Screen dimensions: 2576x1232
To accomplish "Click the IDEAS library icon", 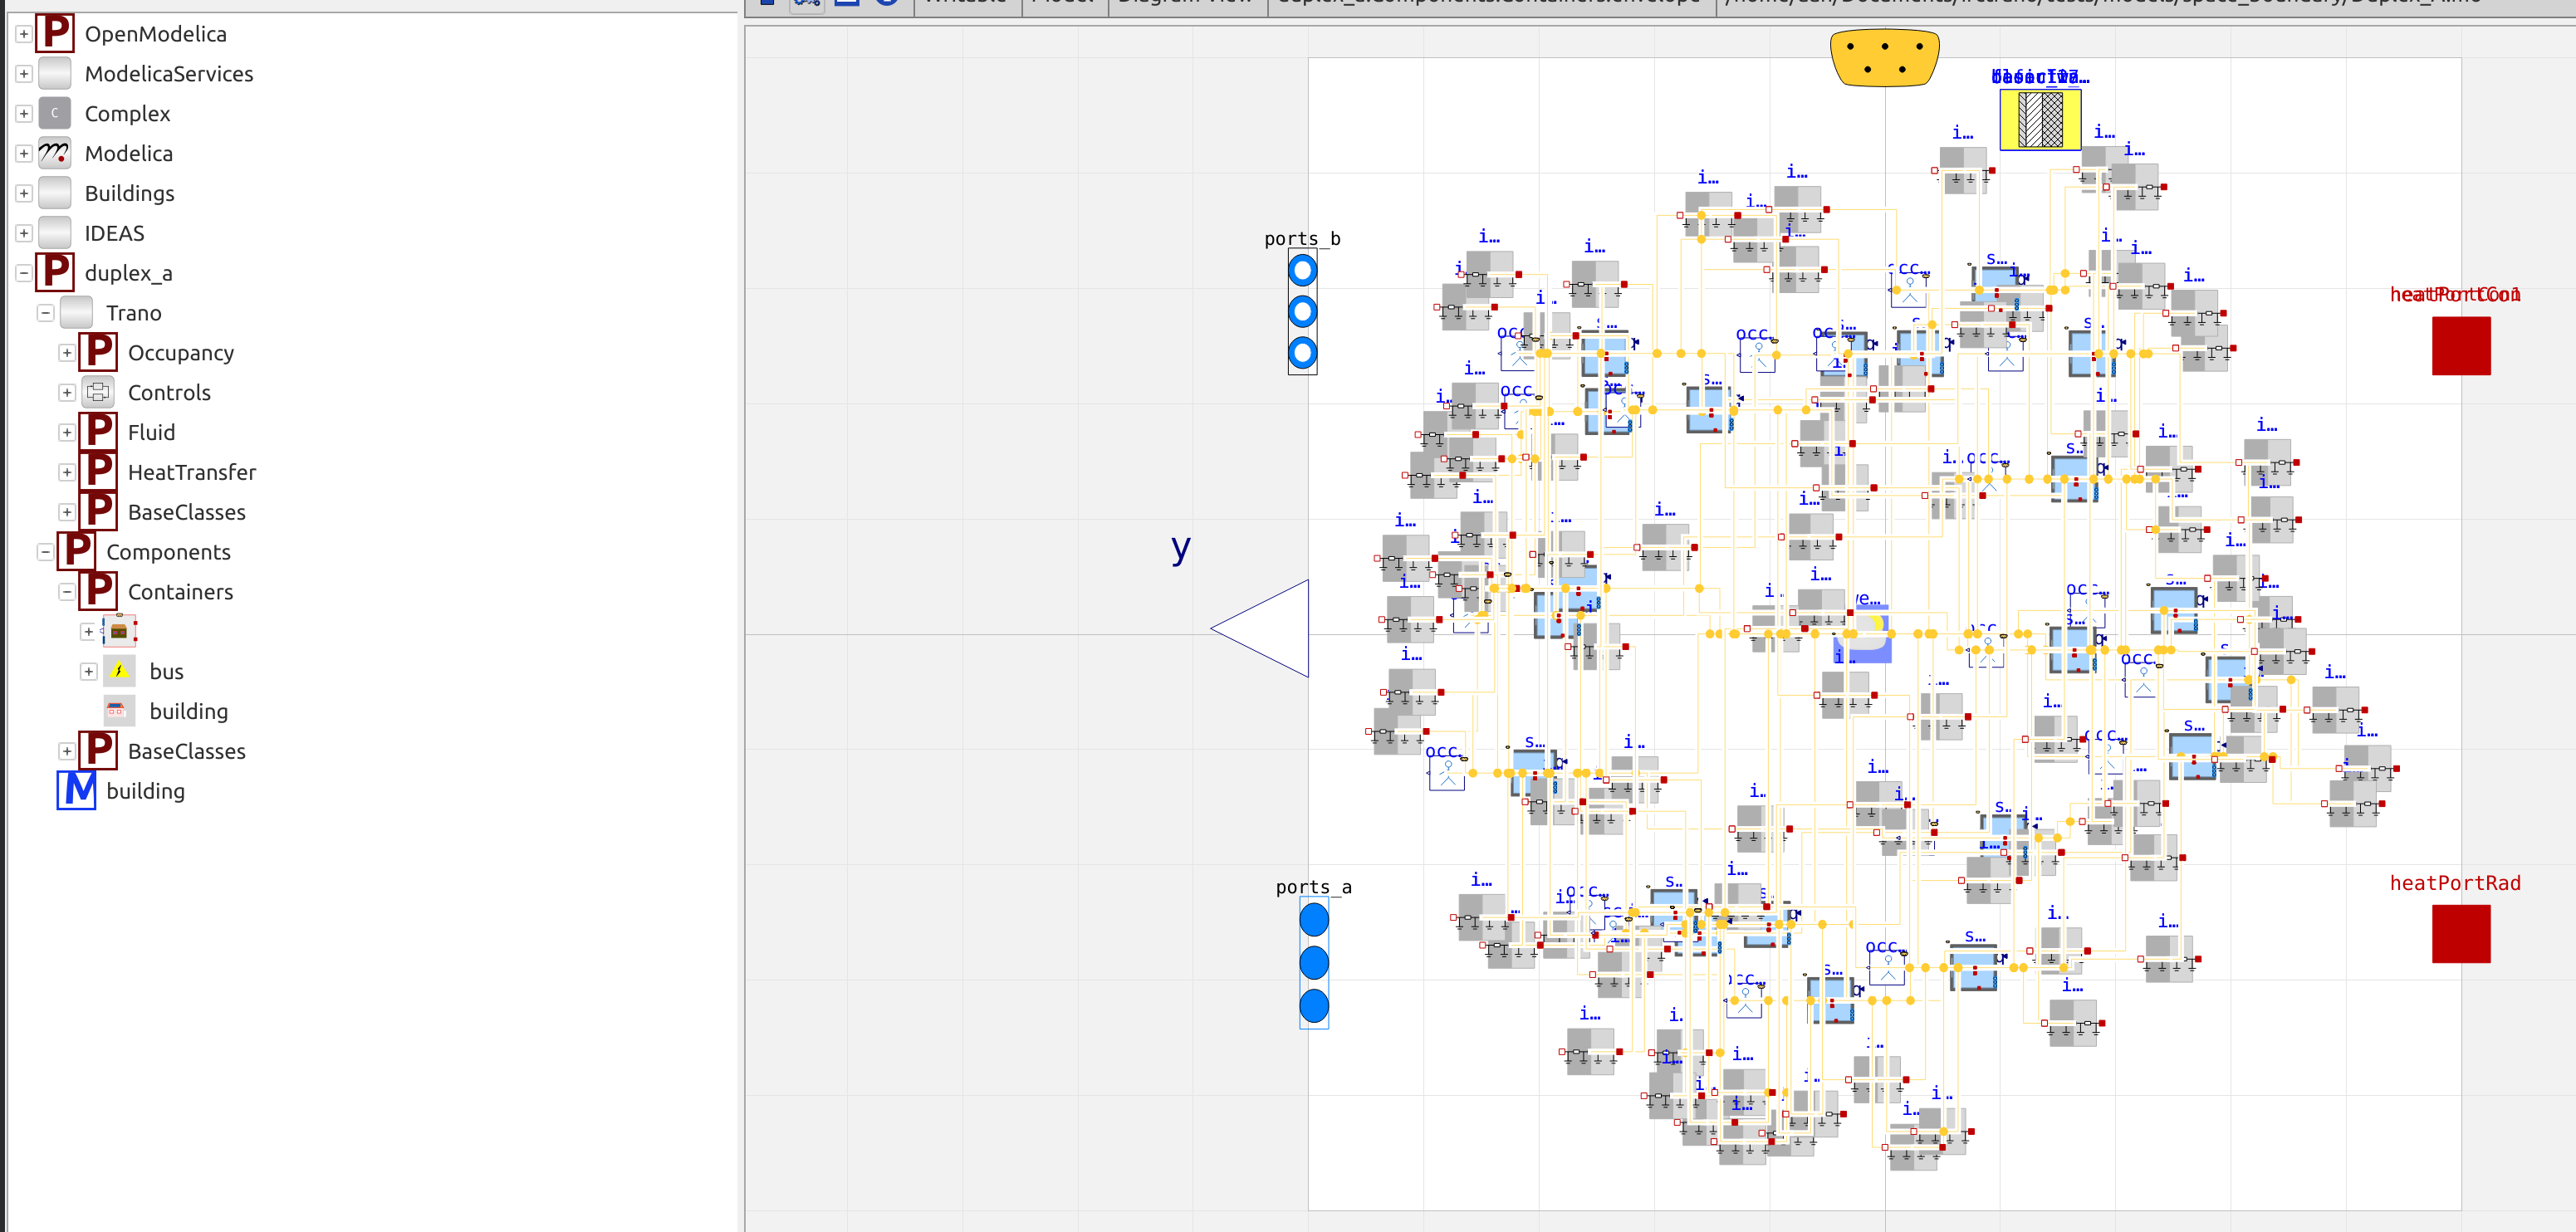I will 55,233.
